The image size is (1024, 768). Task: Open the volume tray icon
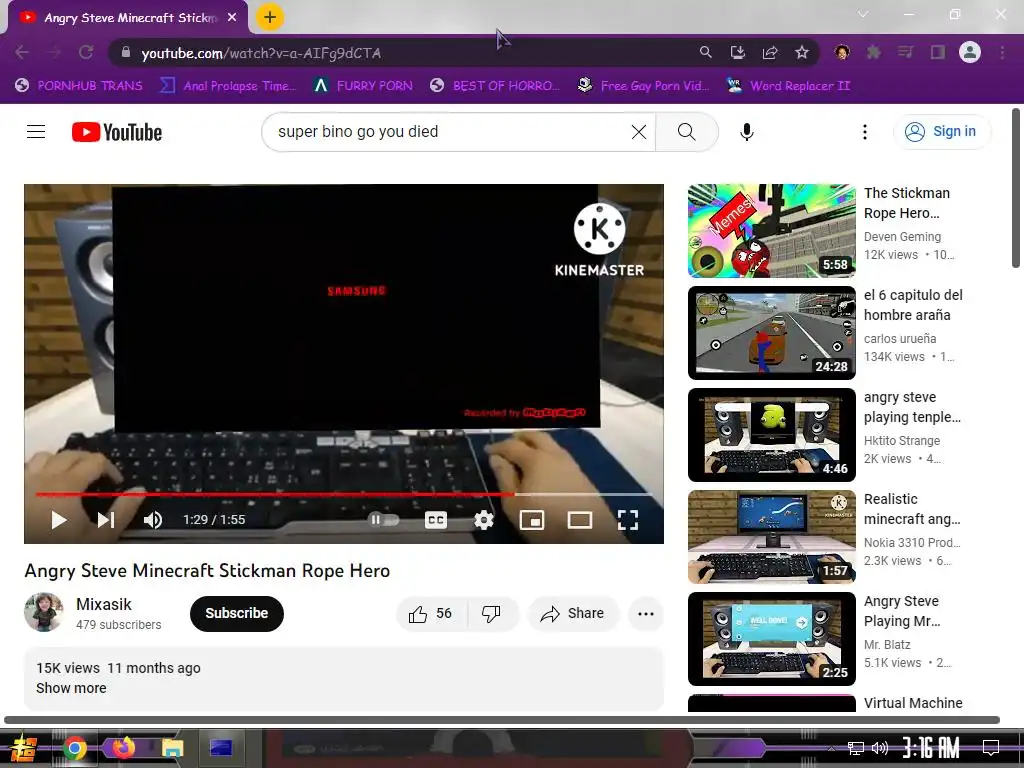[x=880, y=748]
